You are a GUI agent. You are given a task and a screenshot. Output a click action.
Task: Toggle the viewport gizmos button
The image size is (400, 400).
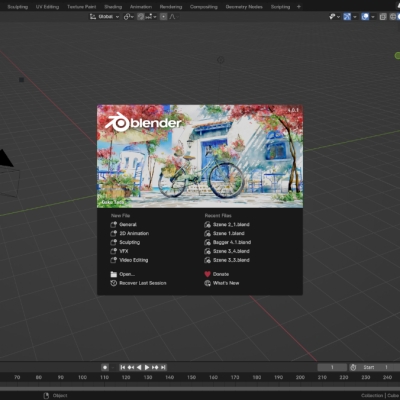(x=347, y=16)
